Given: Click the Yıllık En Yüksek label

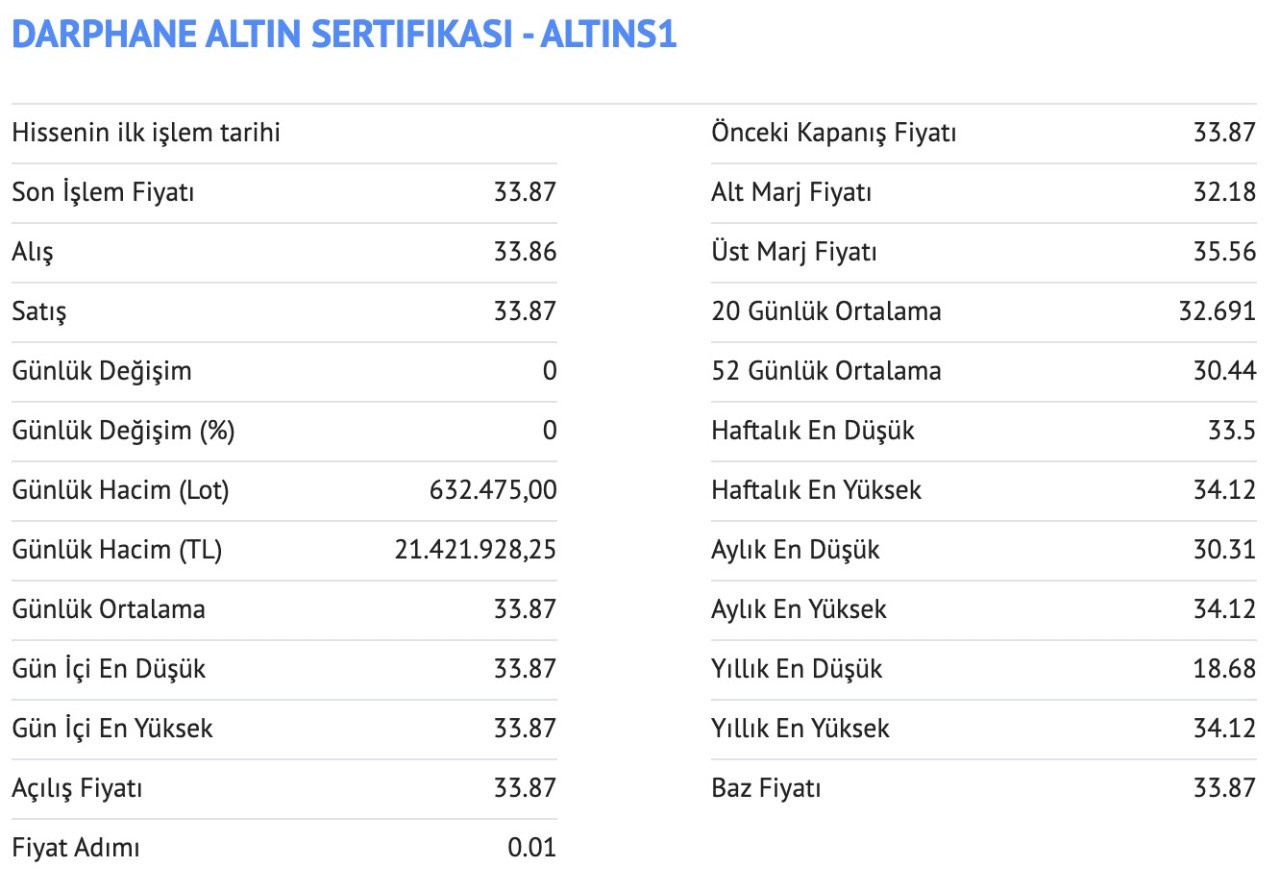Looking at the screenshot, I should coord(800,729).
